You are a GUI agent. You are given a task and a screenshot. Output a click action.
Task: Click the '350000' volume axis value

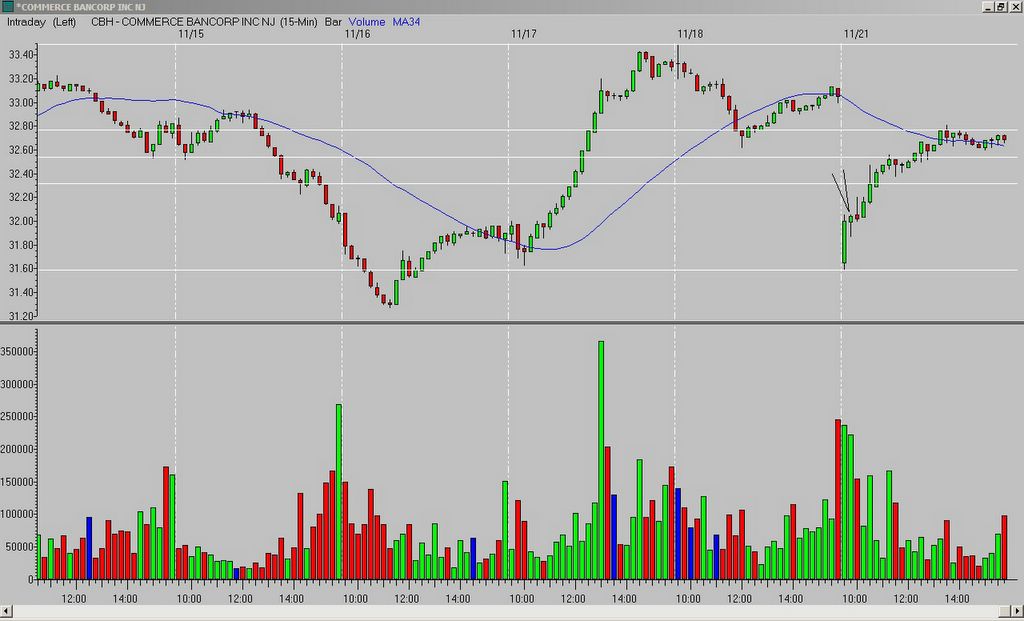18,351
